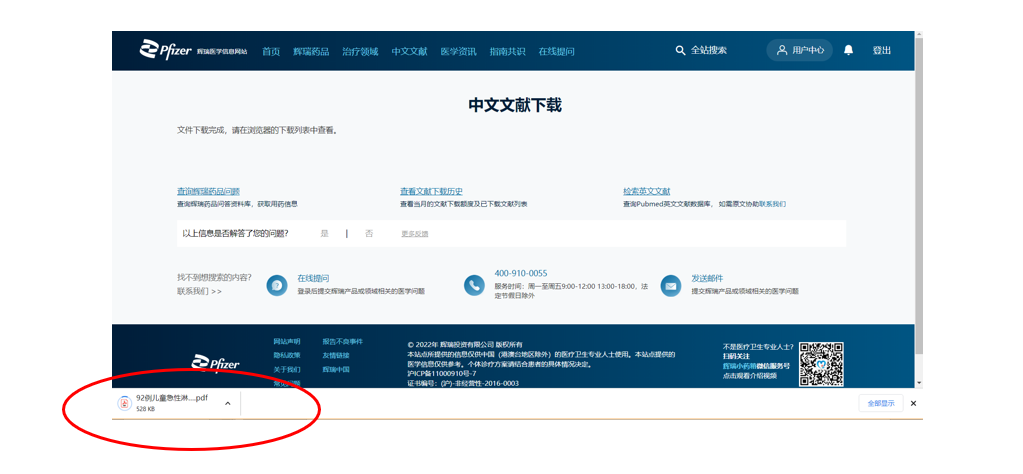Click 点击观看介绍视频 in the footer
This screenshot has width=1023, height=474.
(x=750, y=376)
